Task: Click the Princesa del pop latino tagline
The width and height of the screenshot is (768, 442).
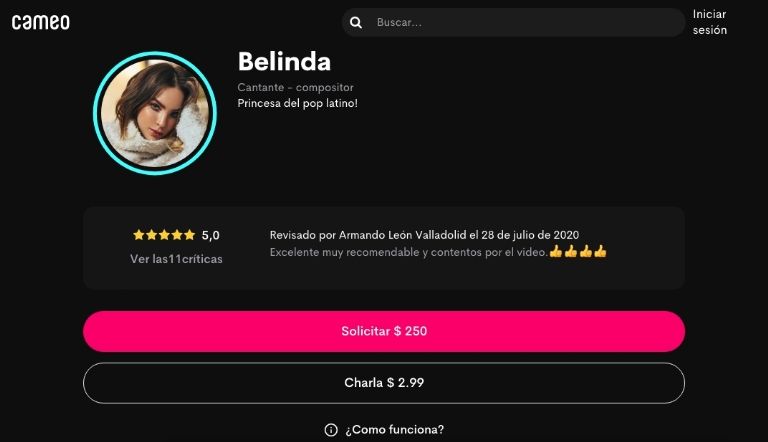Action: 298,103
